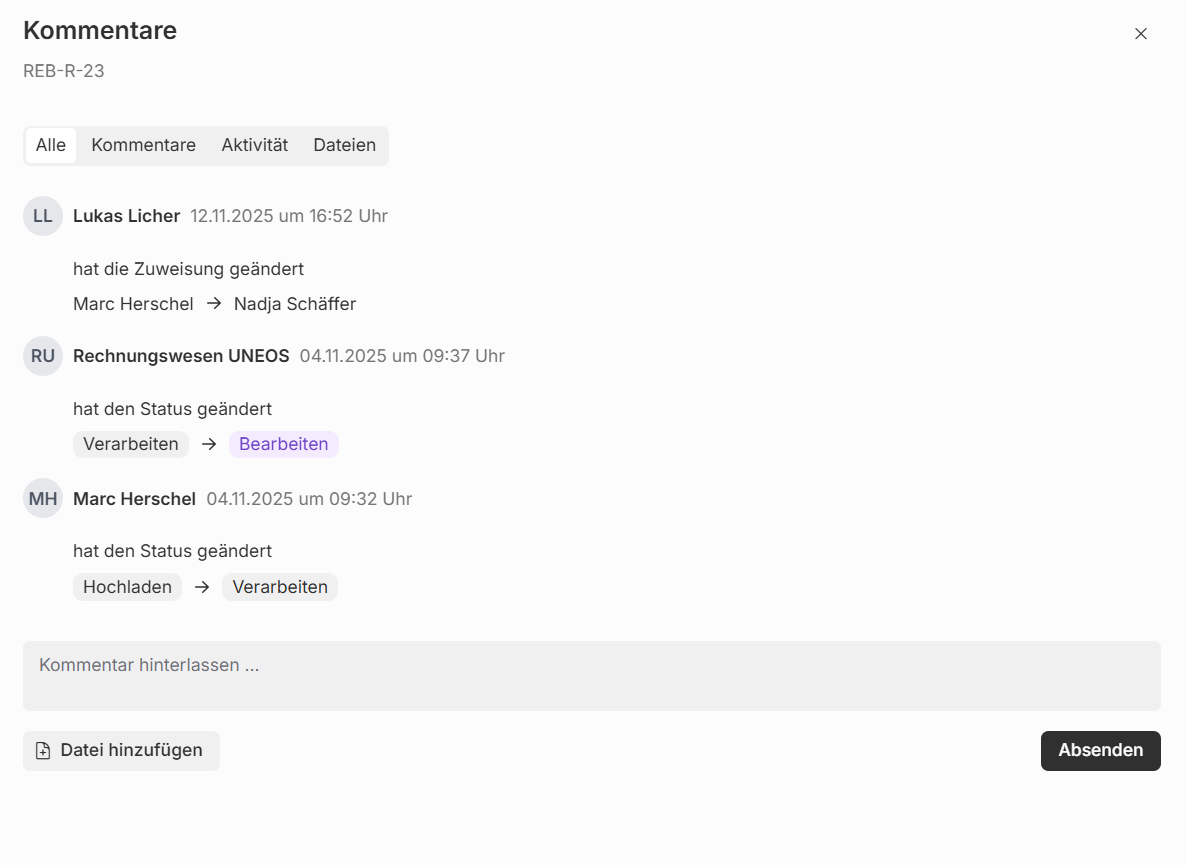
Task: Close the Kommentare panel with X icon
Action: pyautogui.click(x=1141, y=34)
